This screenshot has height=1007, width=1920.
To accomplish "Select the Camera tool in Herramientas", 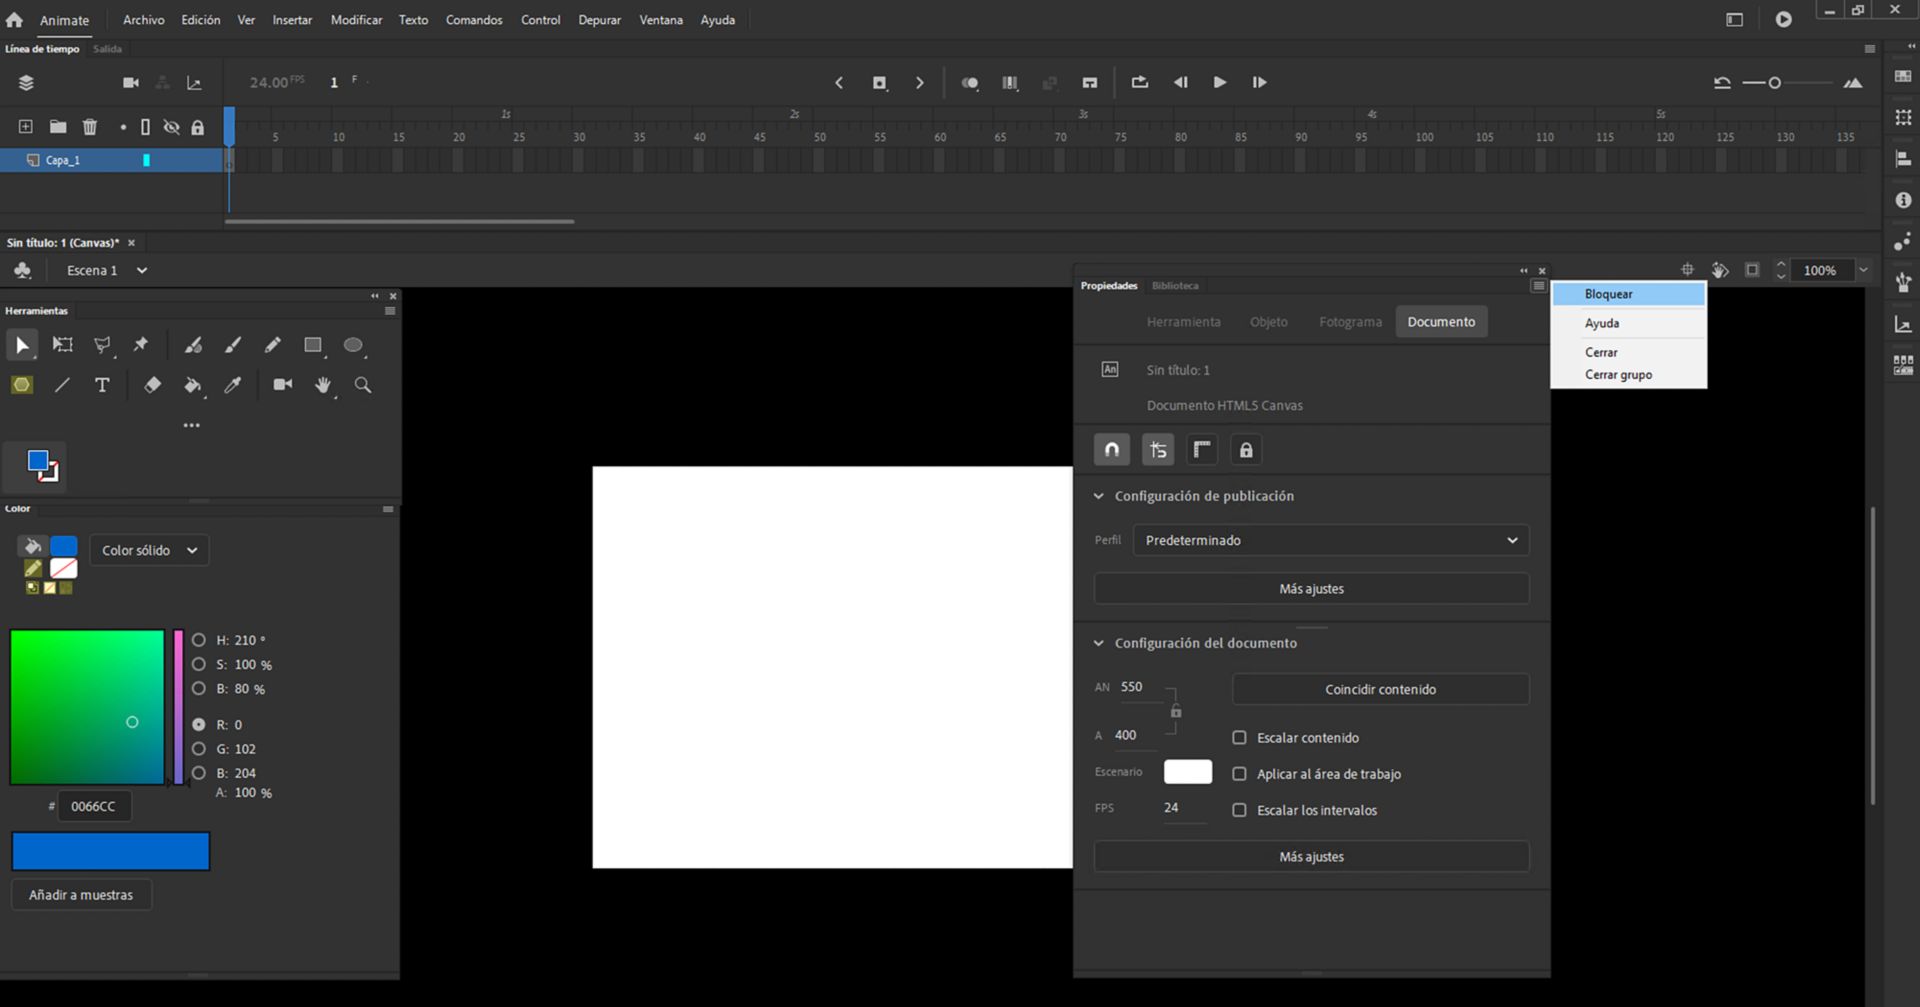I will click(283, 385).
